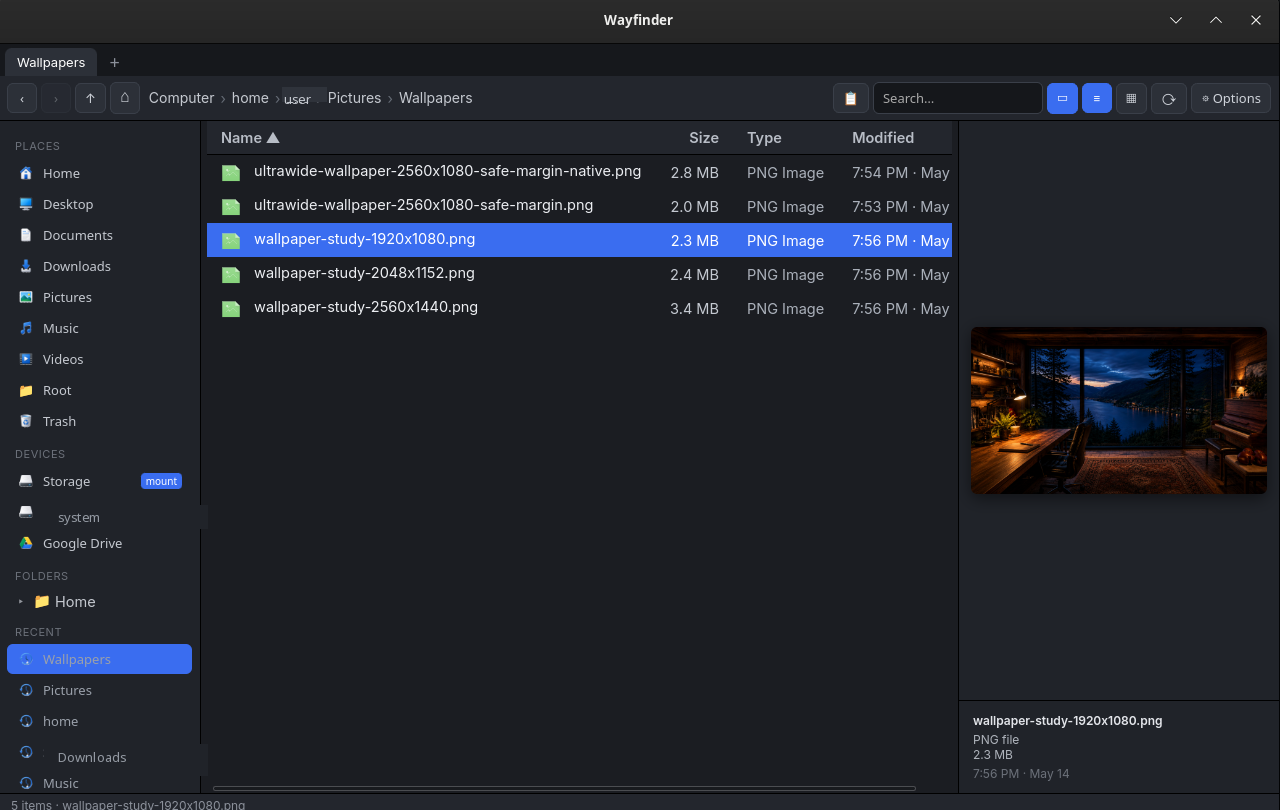This screenshot has height=810, width=1280.
Task: Click the preview filename wallpaper-study-1920x1080.png
Action: point(1067,720)
